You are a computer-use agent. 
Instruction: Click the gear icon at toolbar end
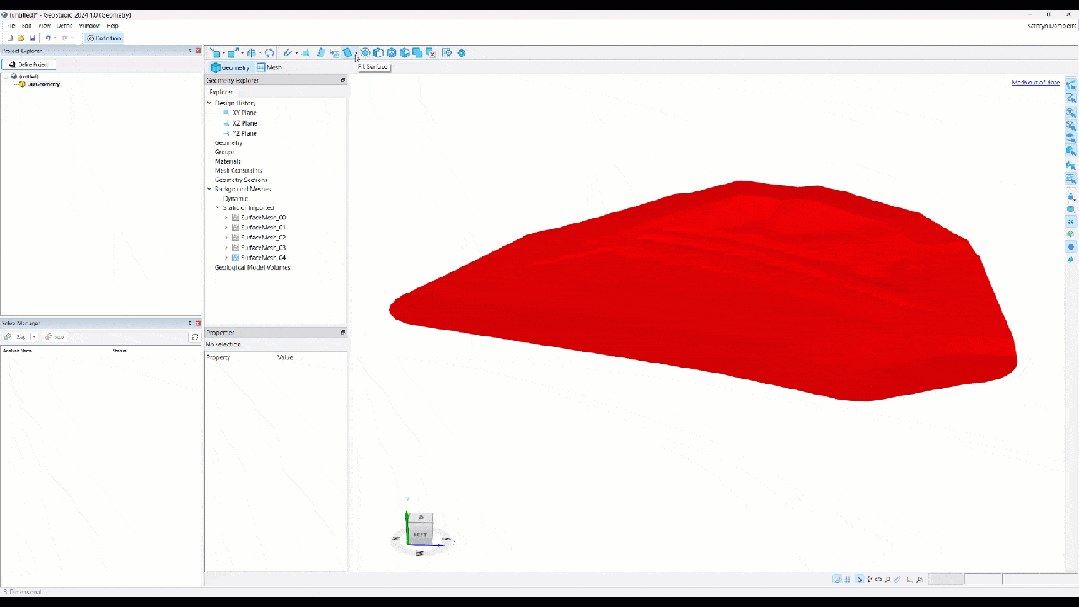point(461,53)
